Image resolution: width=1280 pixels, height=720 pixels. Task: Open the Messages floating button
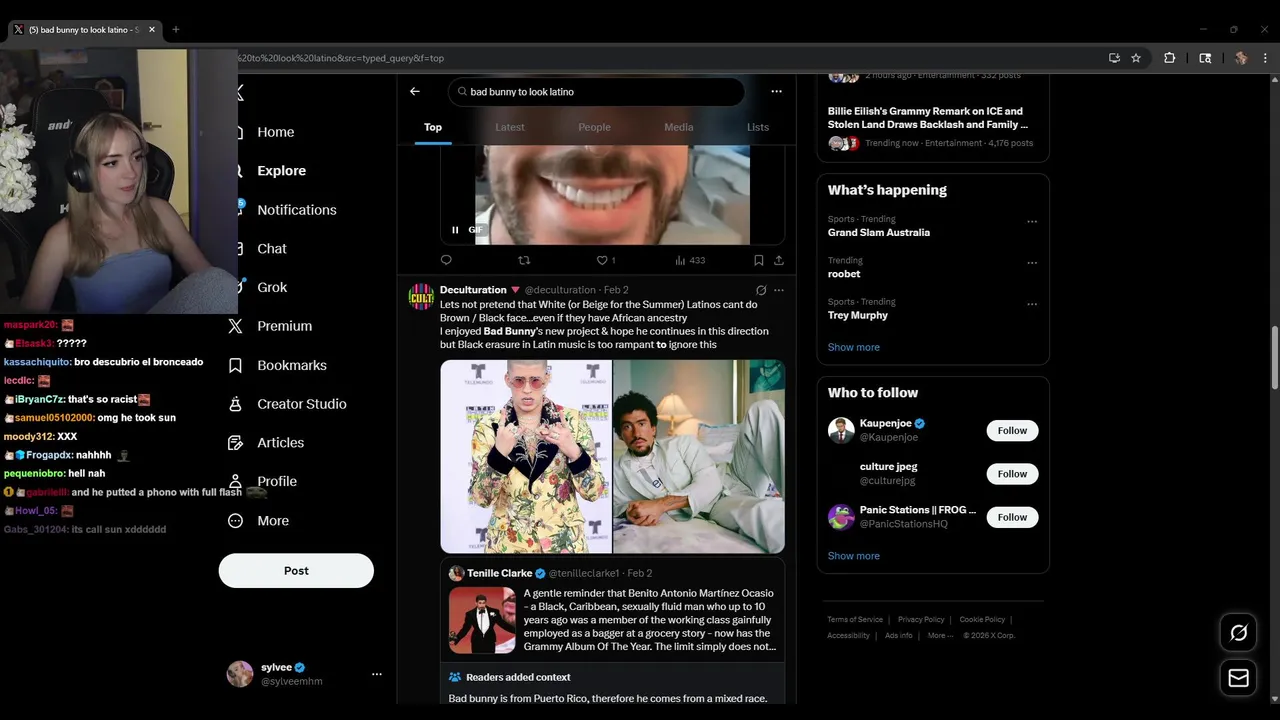pos(1238,678)
